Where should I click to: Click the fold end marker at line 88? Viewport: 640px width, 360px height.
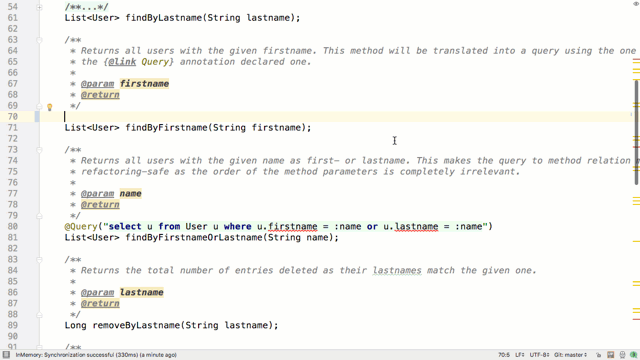[39, 315]
